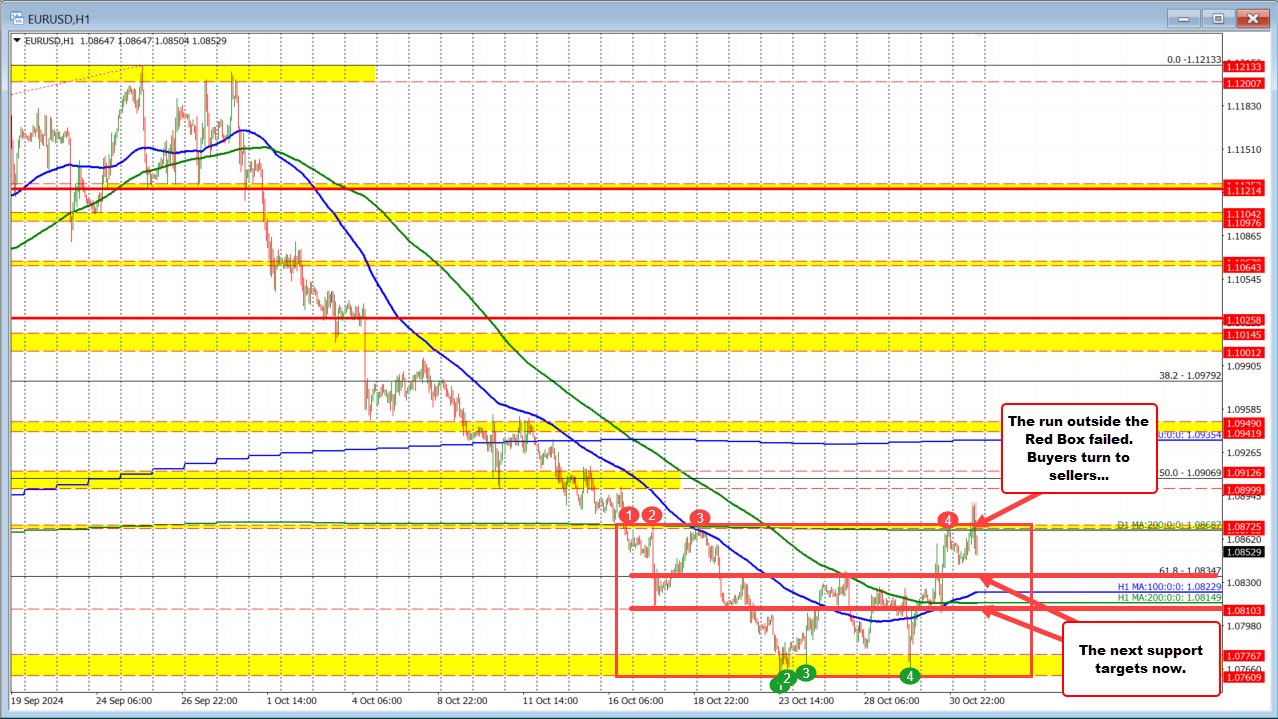Click the restore window button
Viewport: 1278px width, 719px height.
coord(1217,18)
